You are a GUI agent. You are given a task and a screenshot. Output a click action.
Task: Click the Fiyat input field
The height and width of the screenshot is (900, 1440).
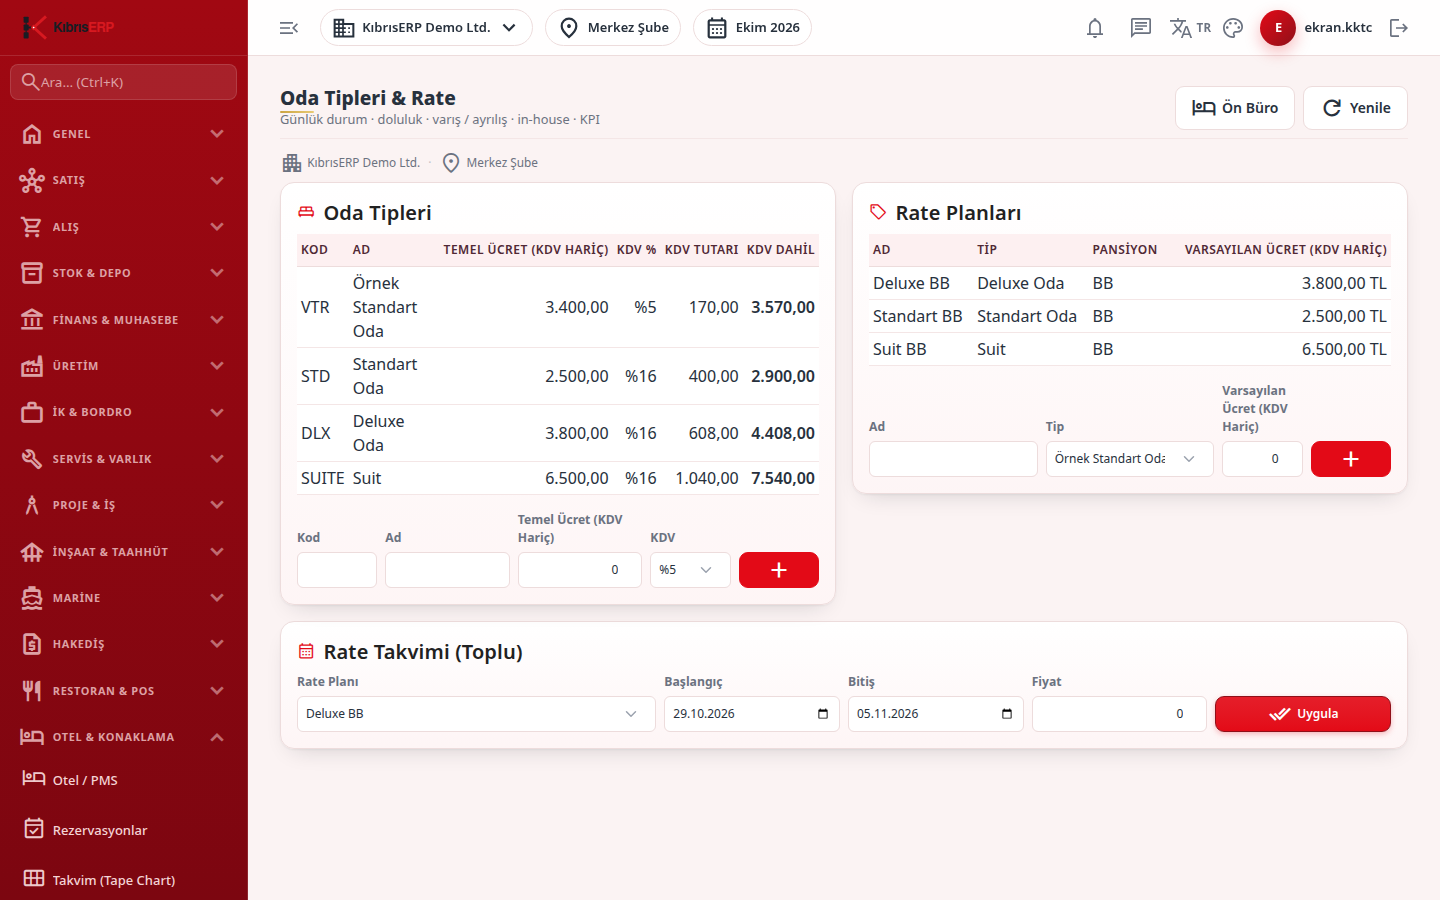click(x=1119, y=714)
